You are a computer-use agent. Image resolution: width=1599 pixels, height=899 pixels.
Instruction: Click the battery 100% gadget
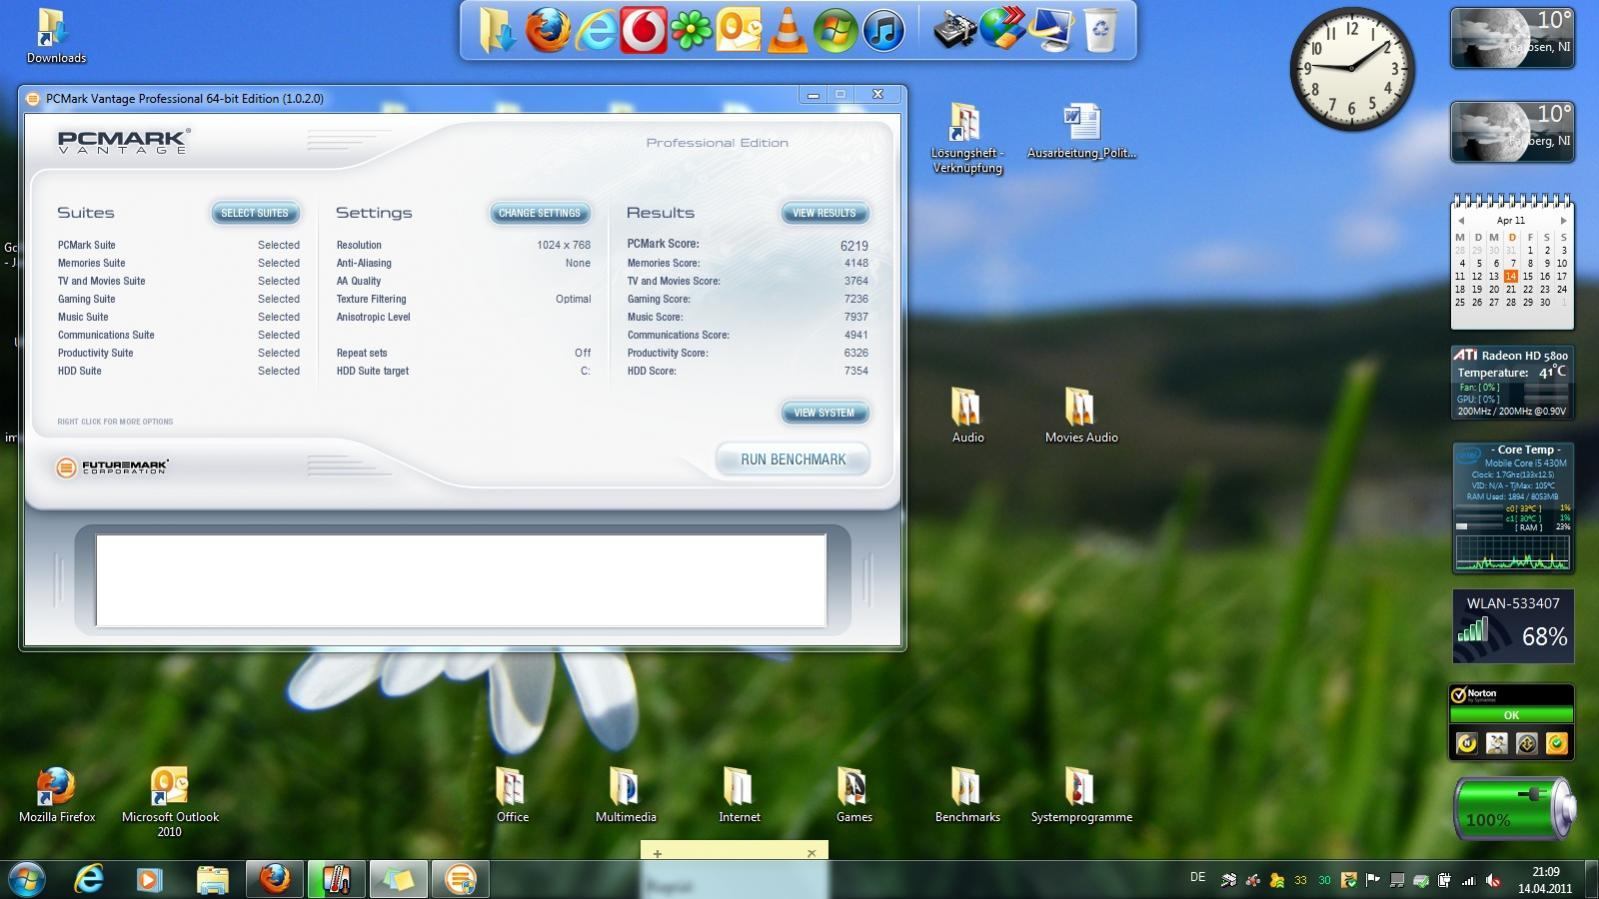[x=1512, y=808]
